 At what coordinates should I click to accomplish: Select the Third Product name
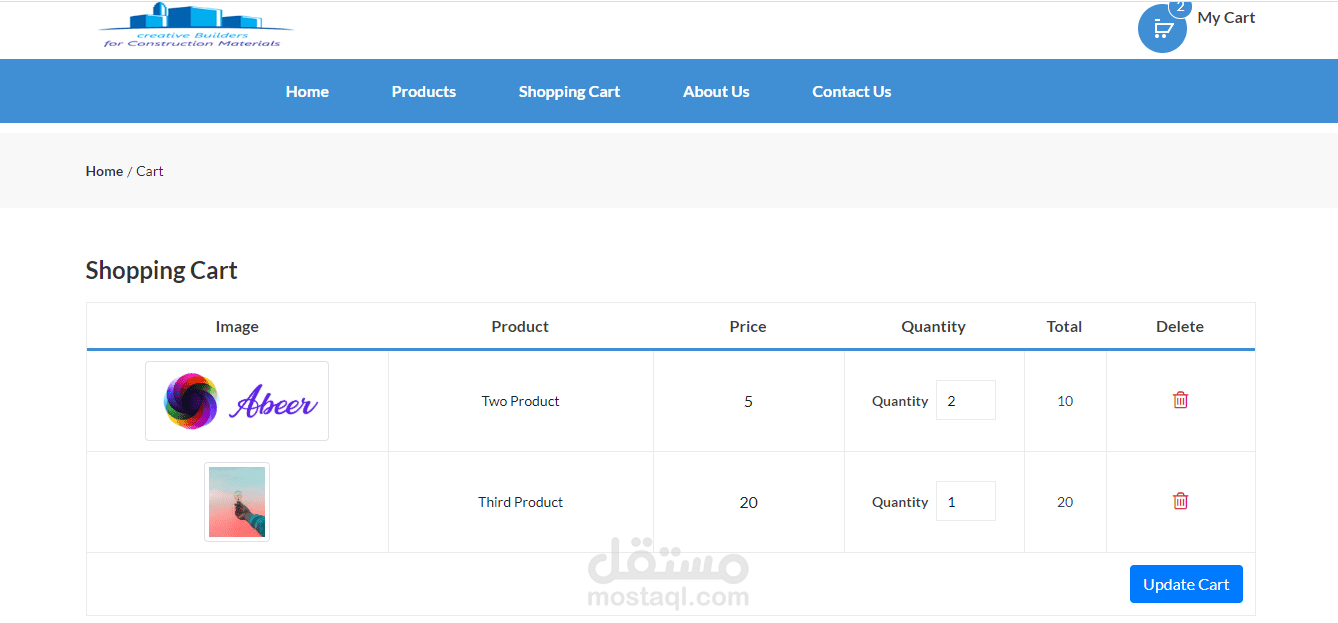(520, 502)
